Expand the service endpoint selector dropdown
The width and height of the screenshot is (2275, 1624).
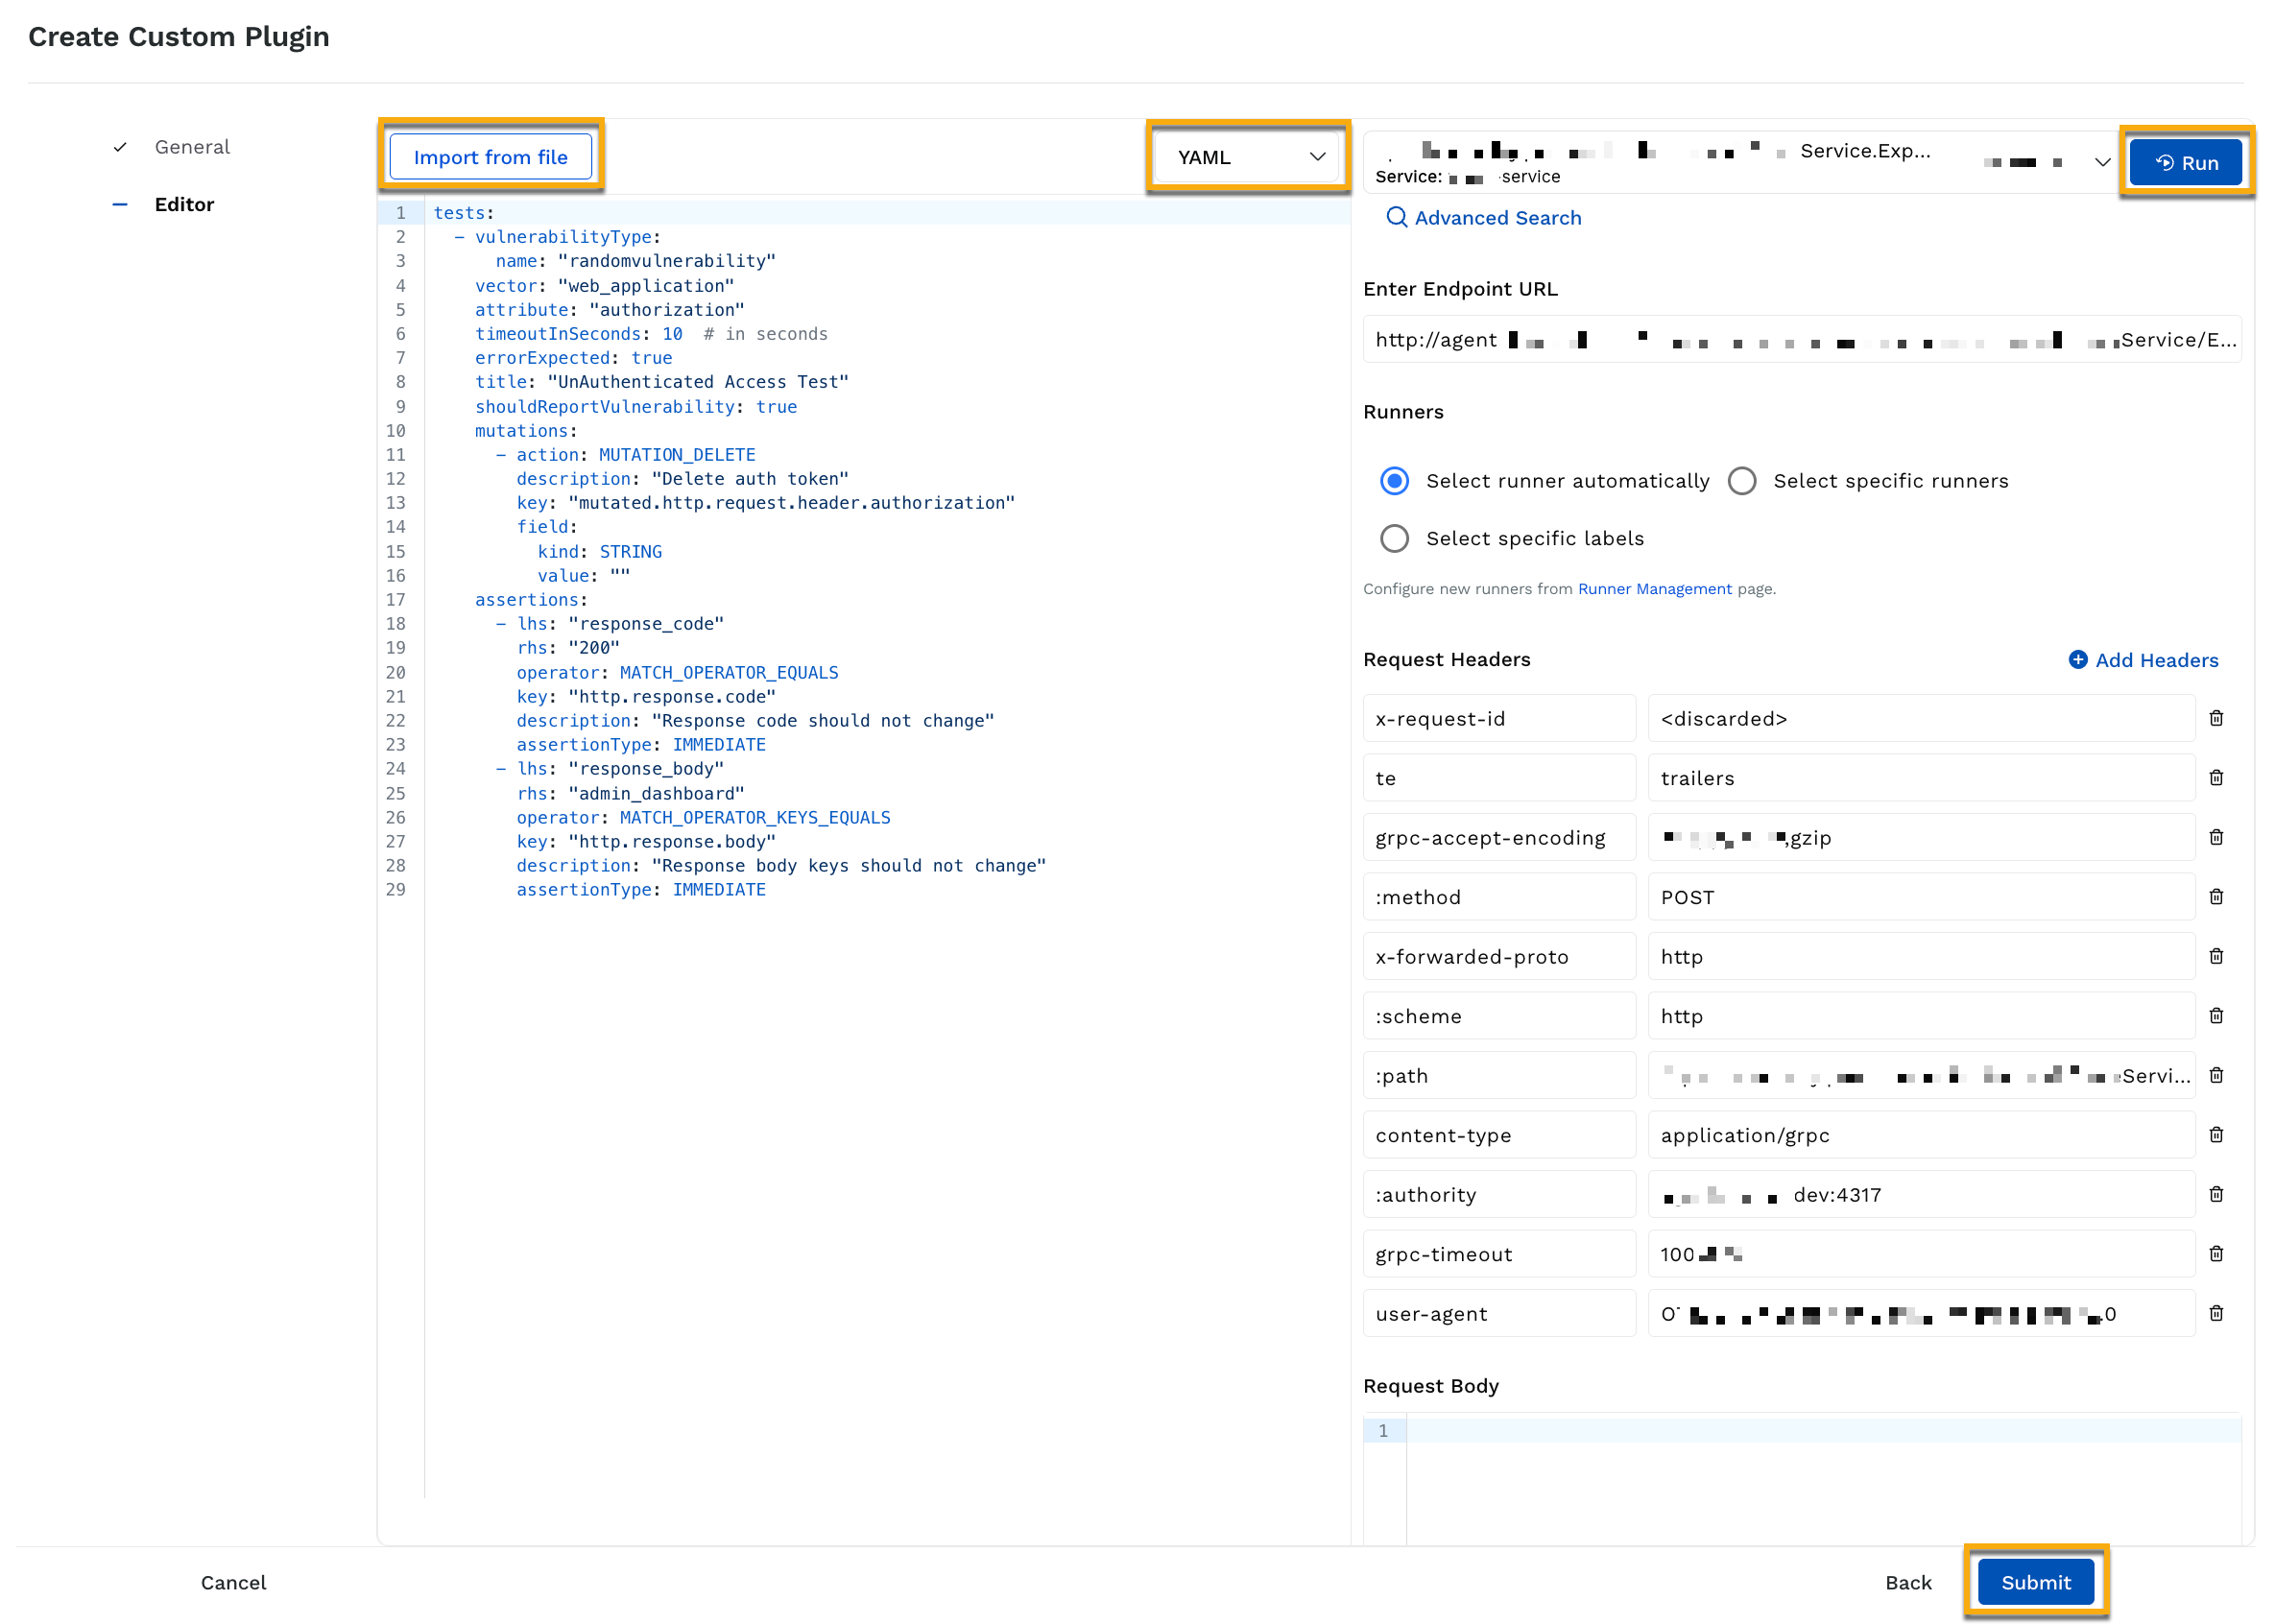click(2102, 162)
